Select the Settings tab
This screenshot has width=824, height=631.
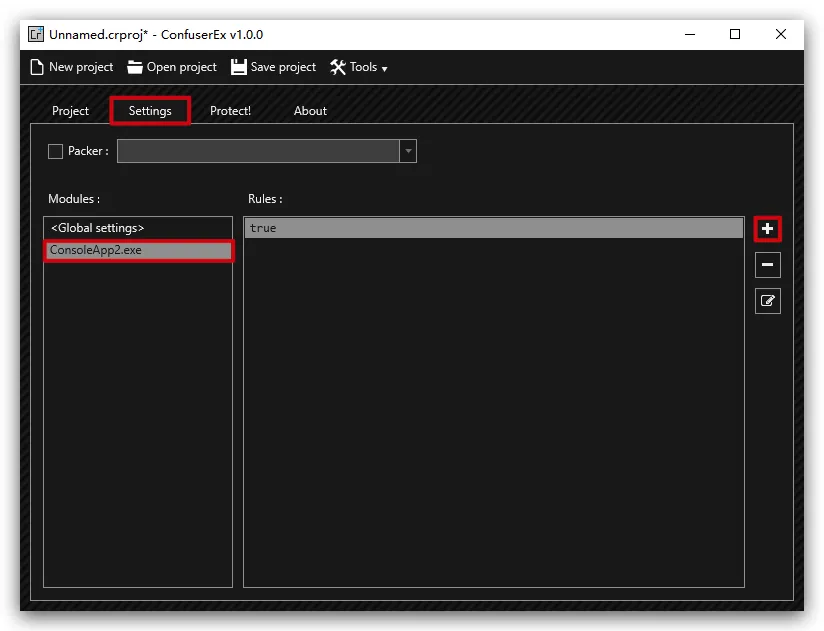[150, 111]
